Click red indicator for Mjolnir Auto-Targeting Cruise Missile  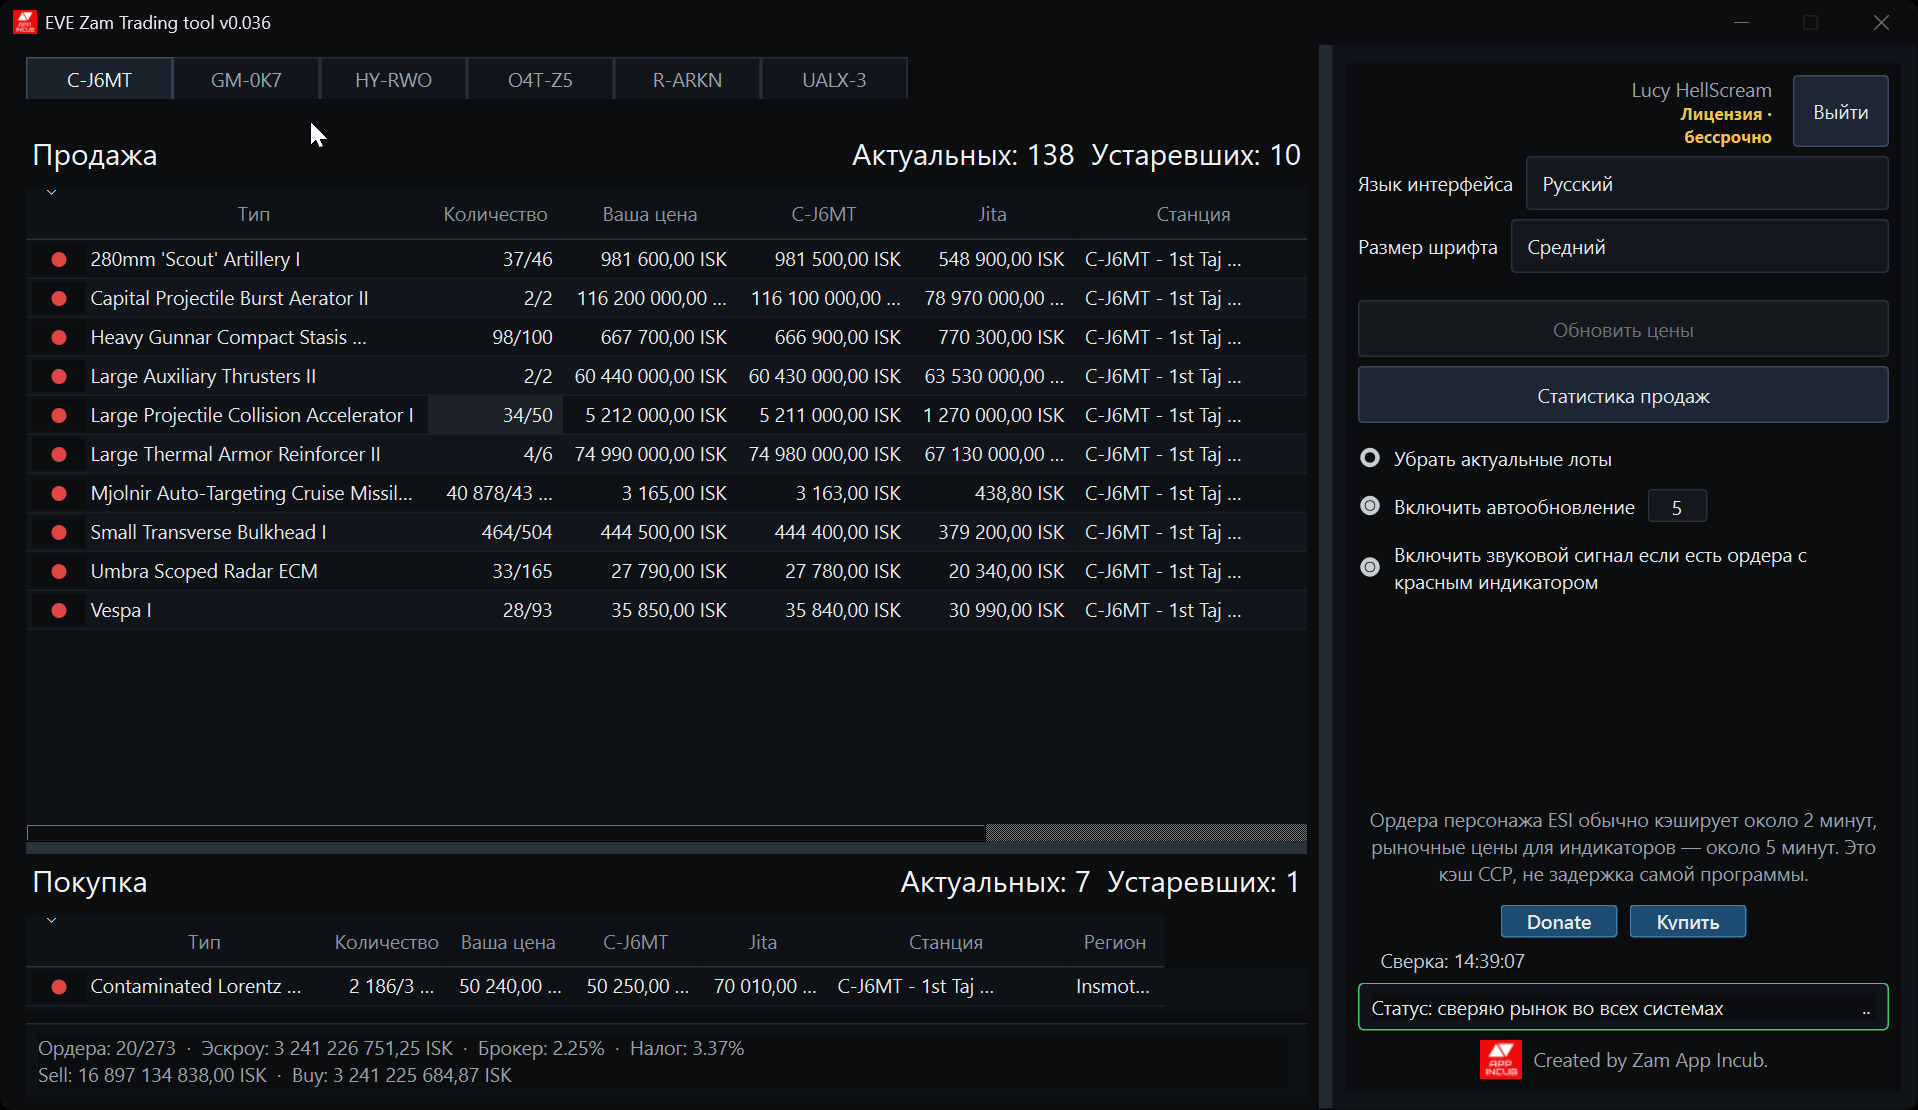coord(59,493)
